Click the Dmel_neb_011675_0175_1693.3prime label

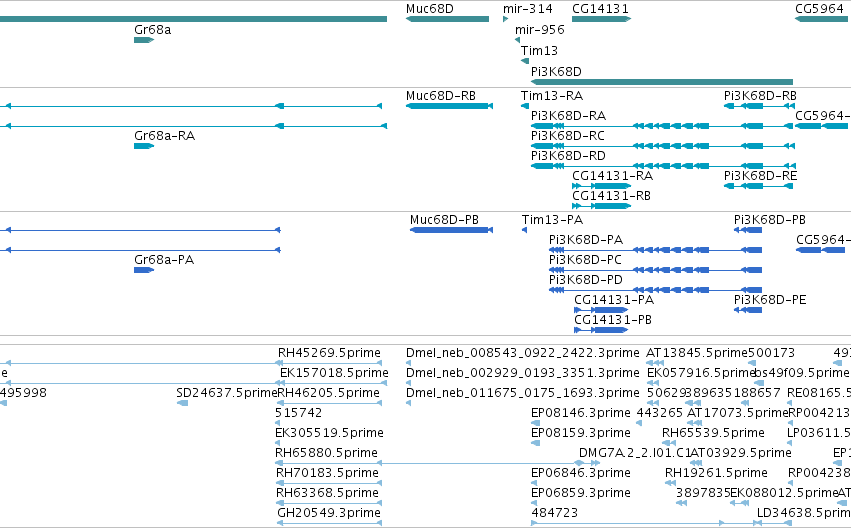(523, 393)
